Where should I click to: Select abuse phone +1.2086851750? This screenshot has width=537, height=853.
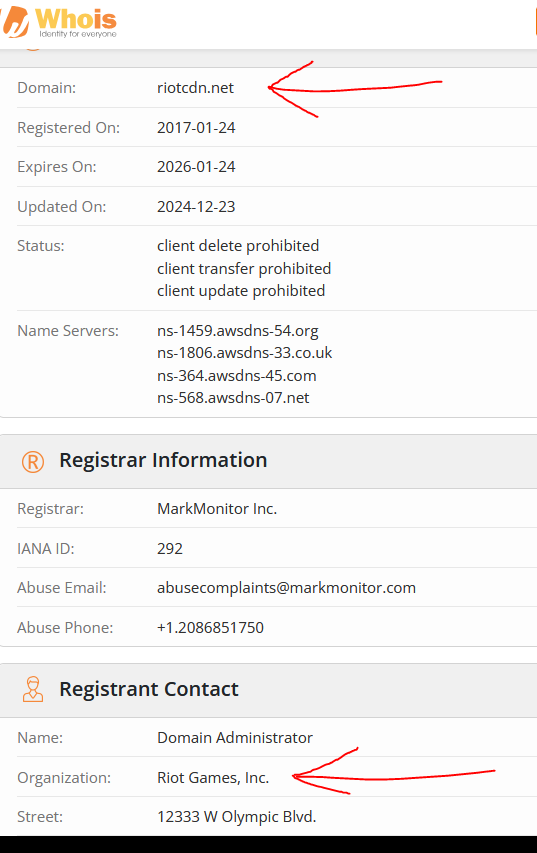[210, 627]
